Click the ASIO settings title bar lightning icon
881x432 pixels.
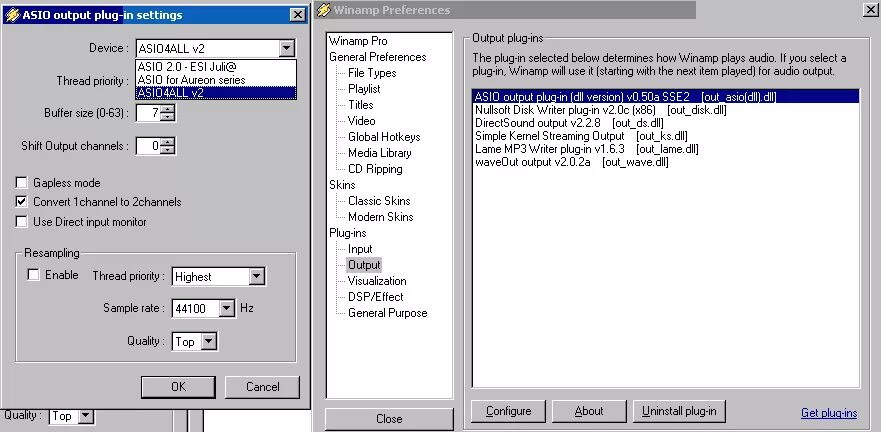tap(12, 15)
